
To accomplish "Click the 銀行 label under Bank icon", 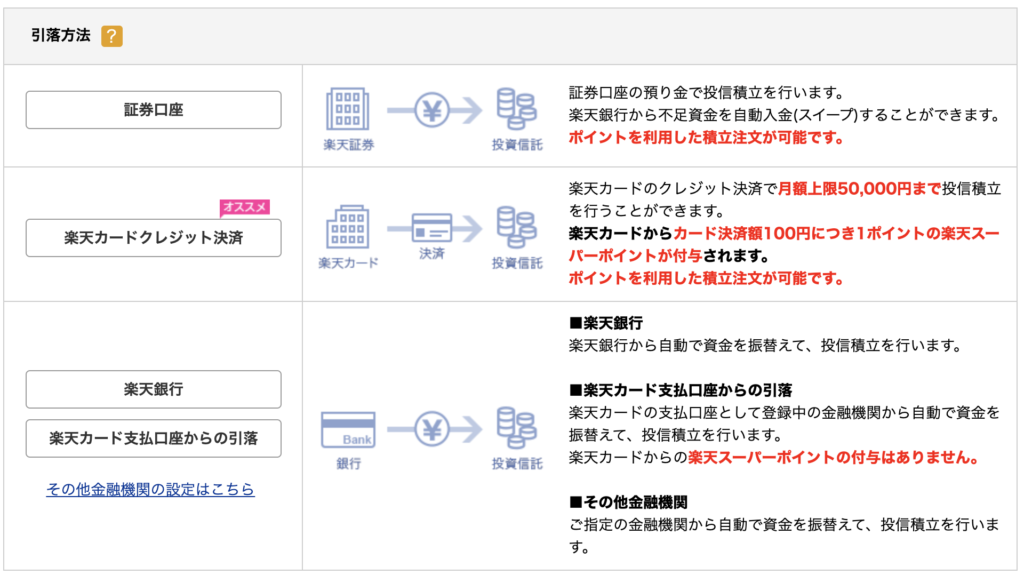I will pos(348,463).
